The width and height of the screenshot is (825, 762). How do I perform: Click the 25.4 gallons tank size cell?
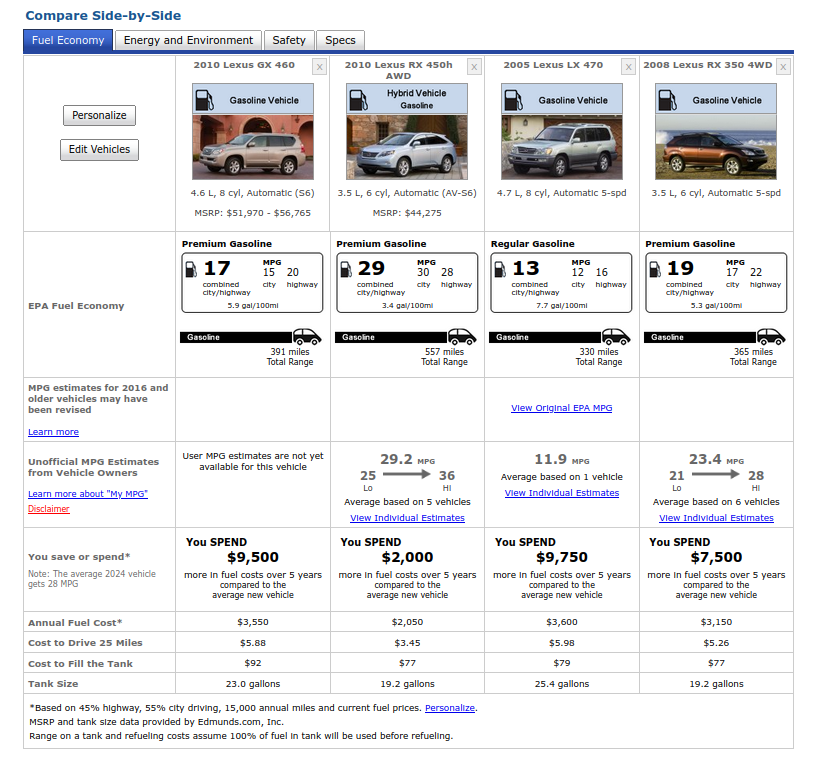(562, 684)
